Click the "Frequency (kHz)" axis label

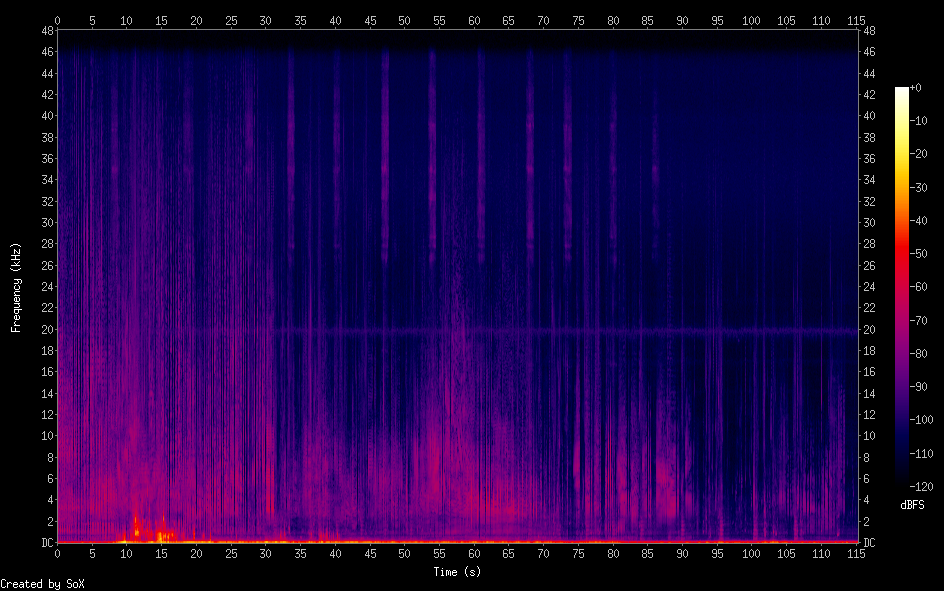pyautogui.click(x=16, y=286)
